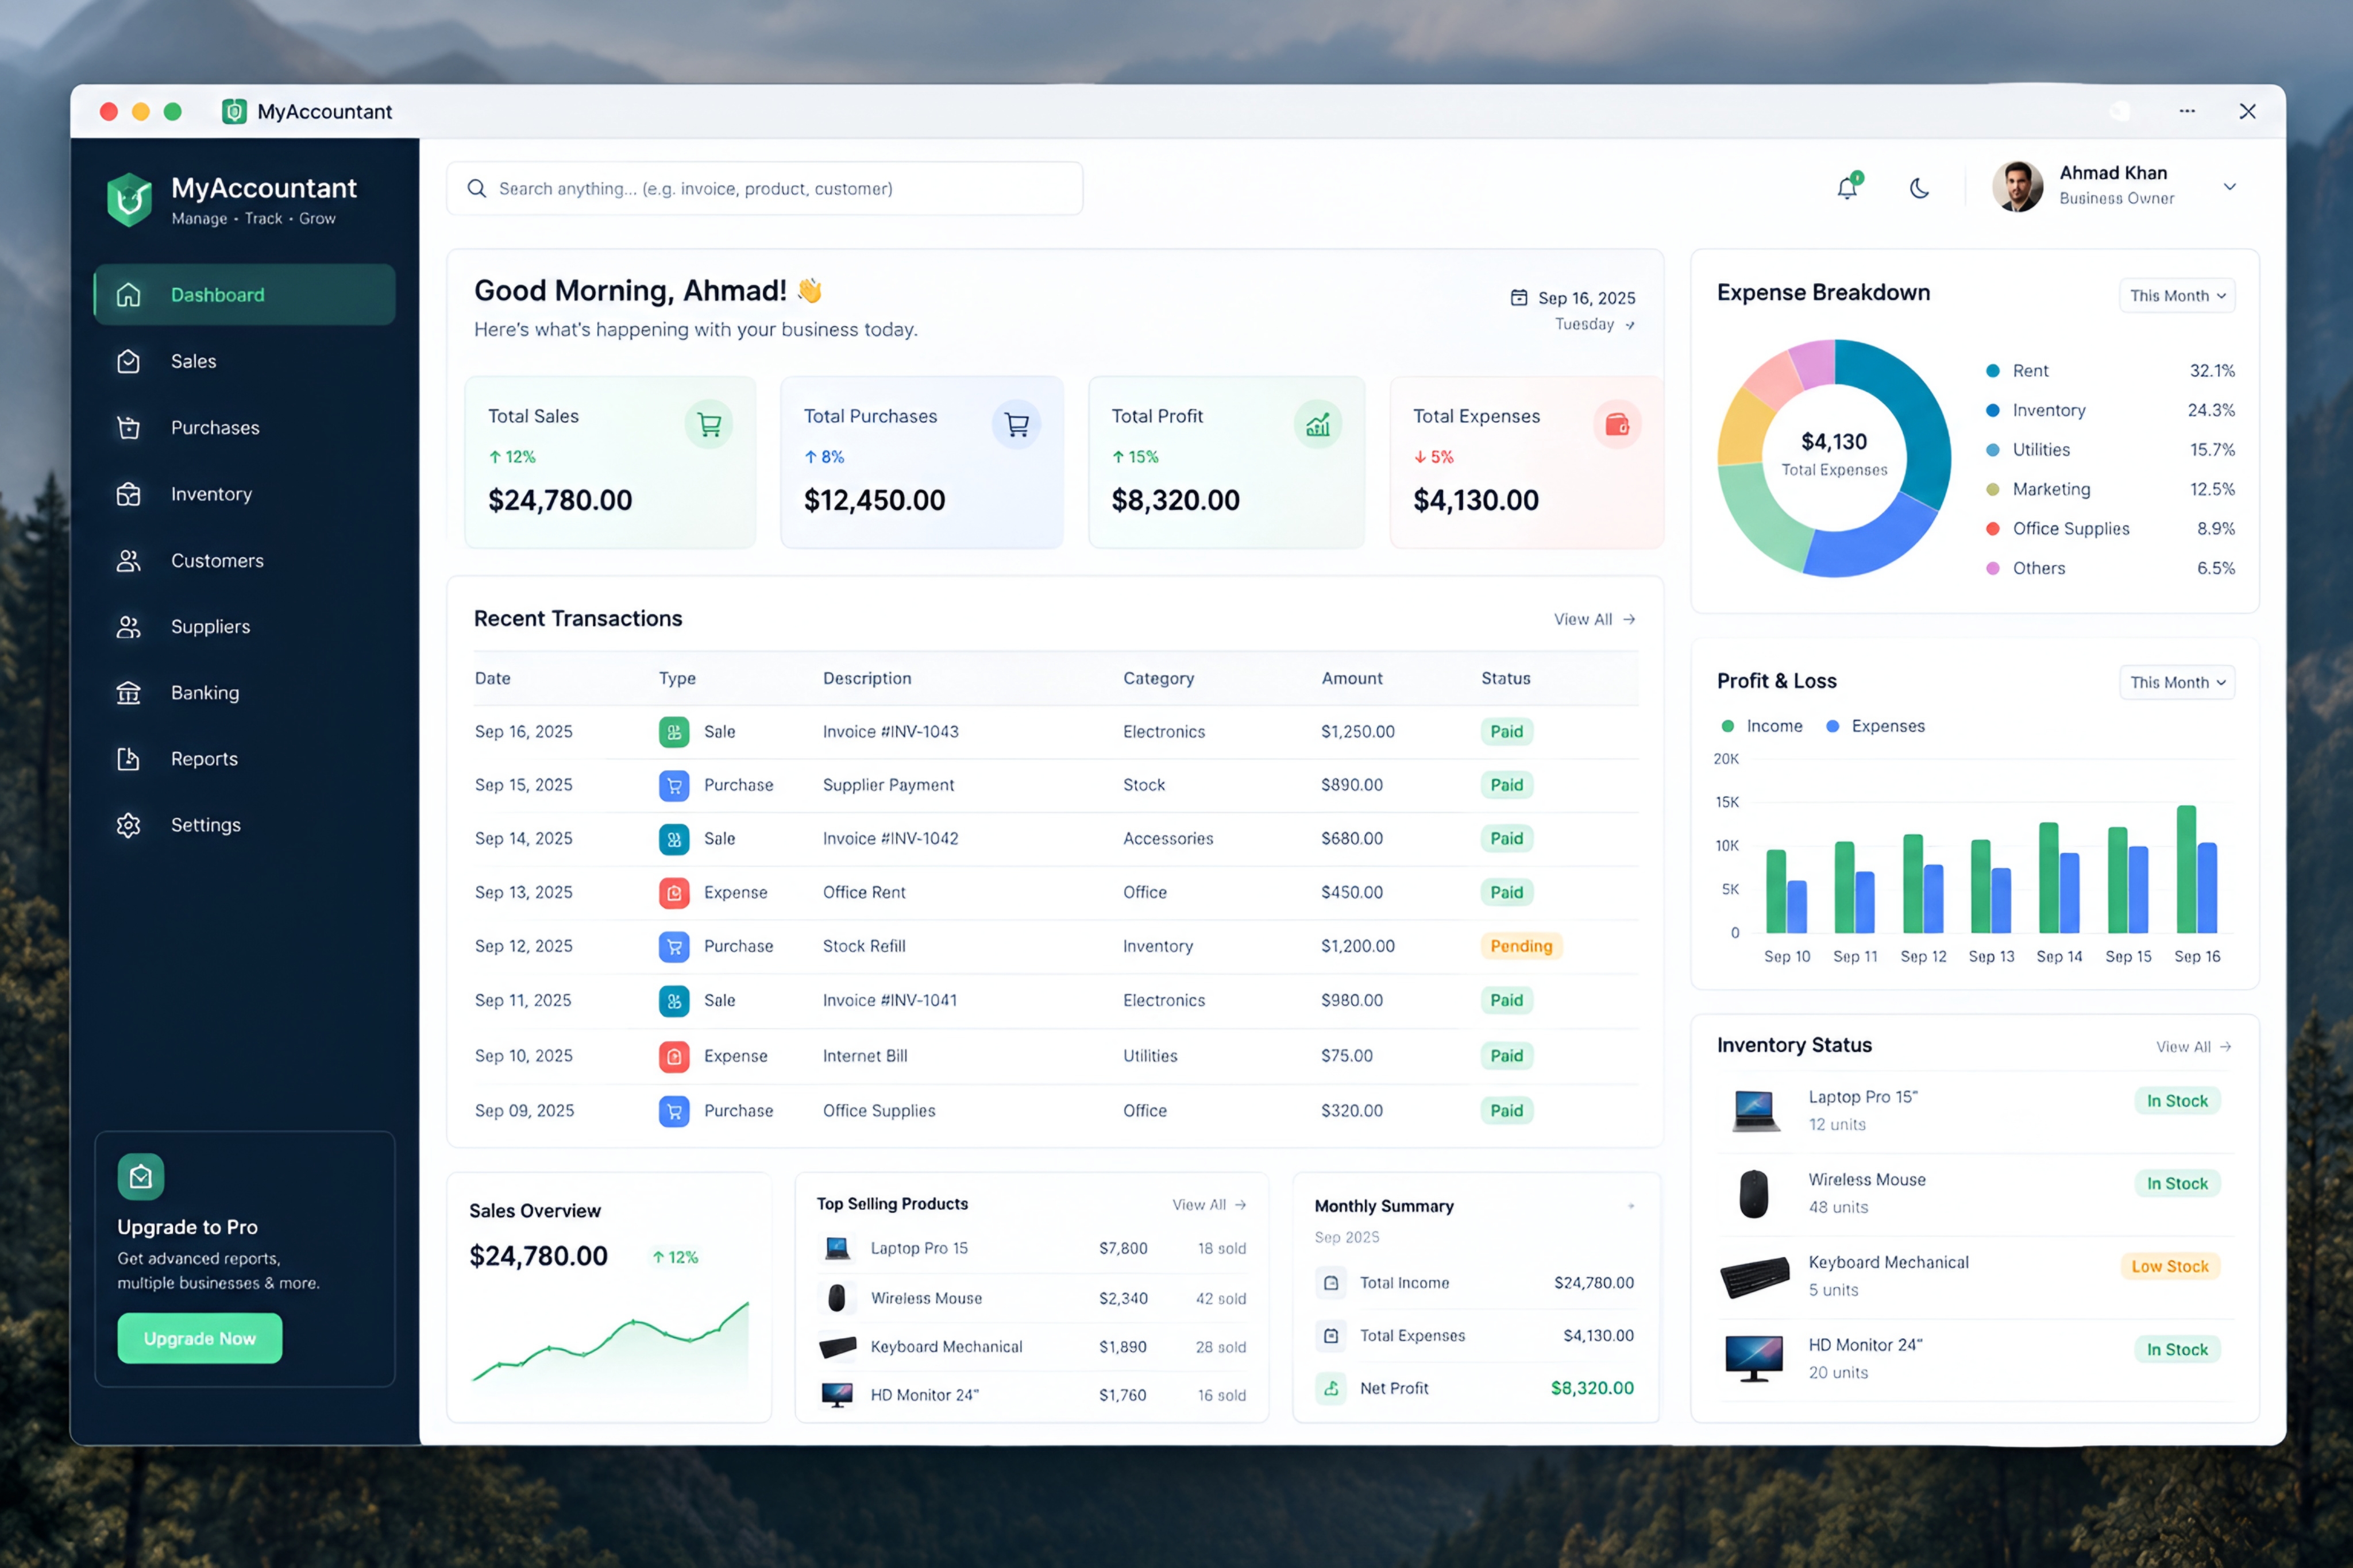
Task: Open Profit & Loss This Month dropdown
Action: (2177, 683)
